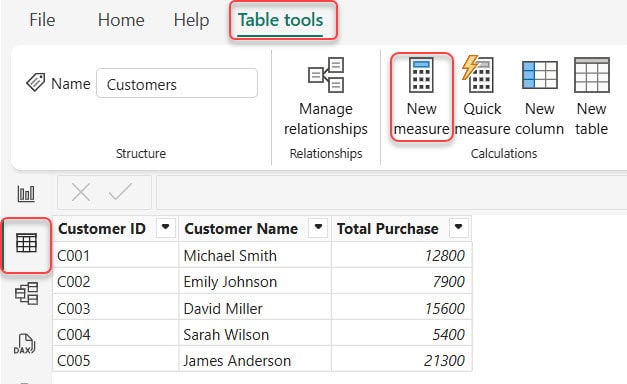Image resolution: width=627 pixels, height=384 pixels.
Task: Click into the formula bar
Action: 391,192
